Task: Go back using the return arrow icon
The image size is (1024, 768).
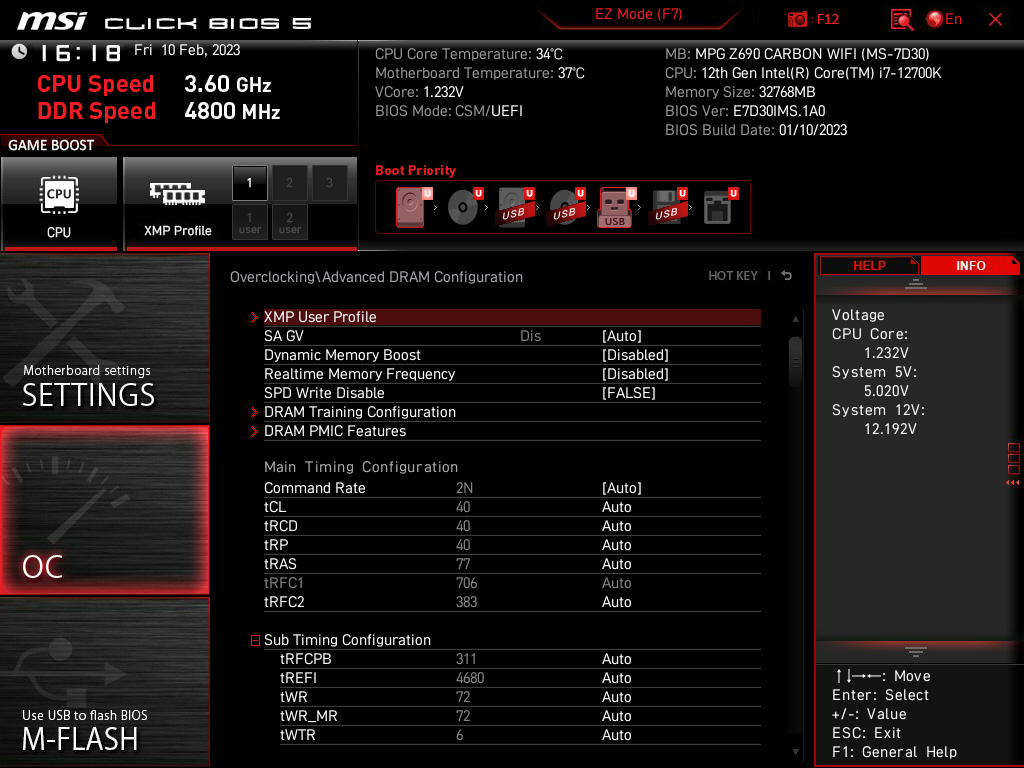Action: pyautogui.click(x=787, y=276)
